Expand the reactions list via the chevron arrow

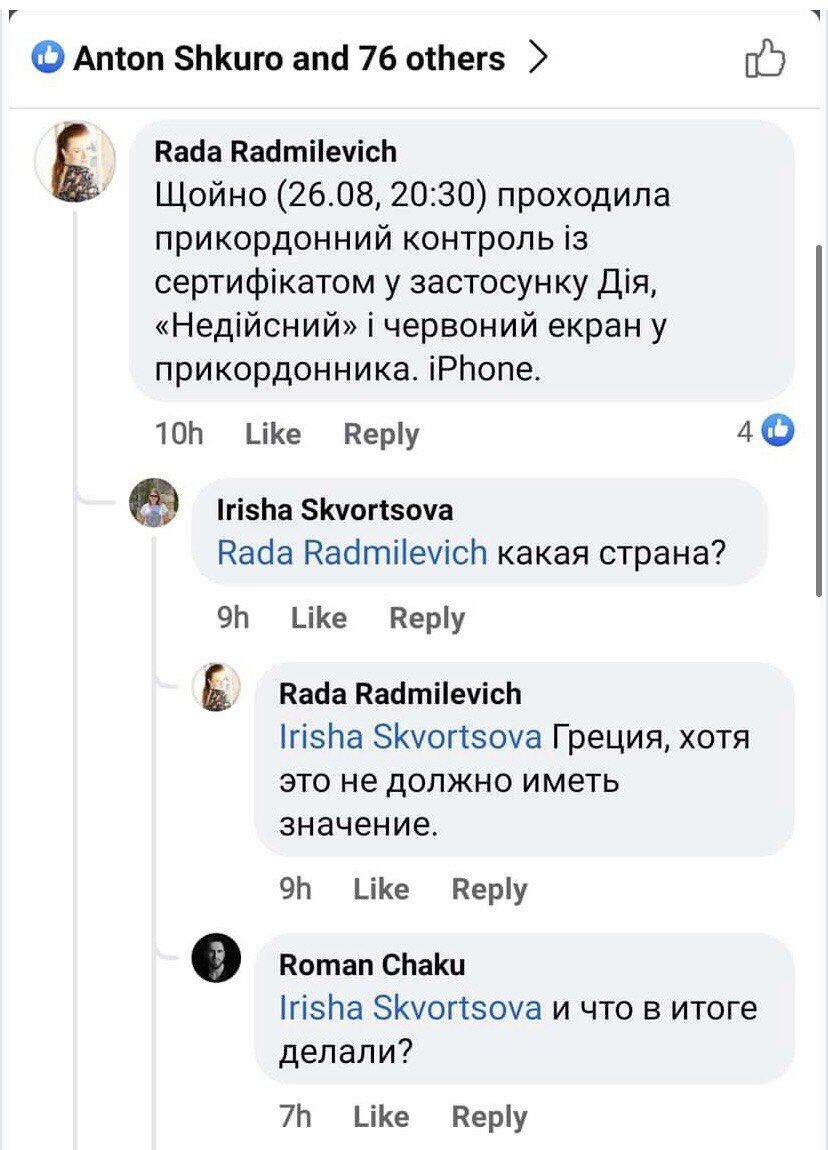point(540,58)
